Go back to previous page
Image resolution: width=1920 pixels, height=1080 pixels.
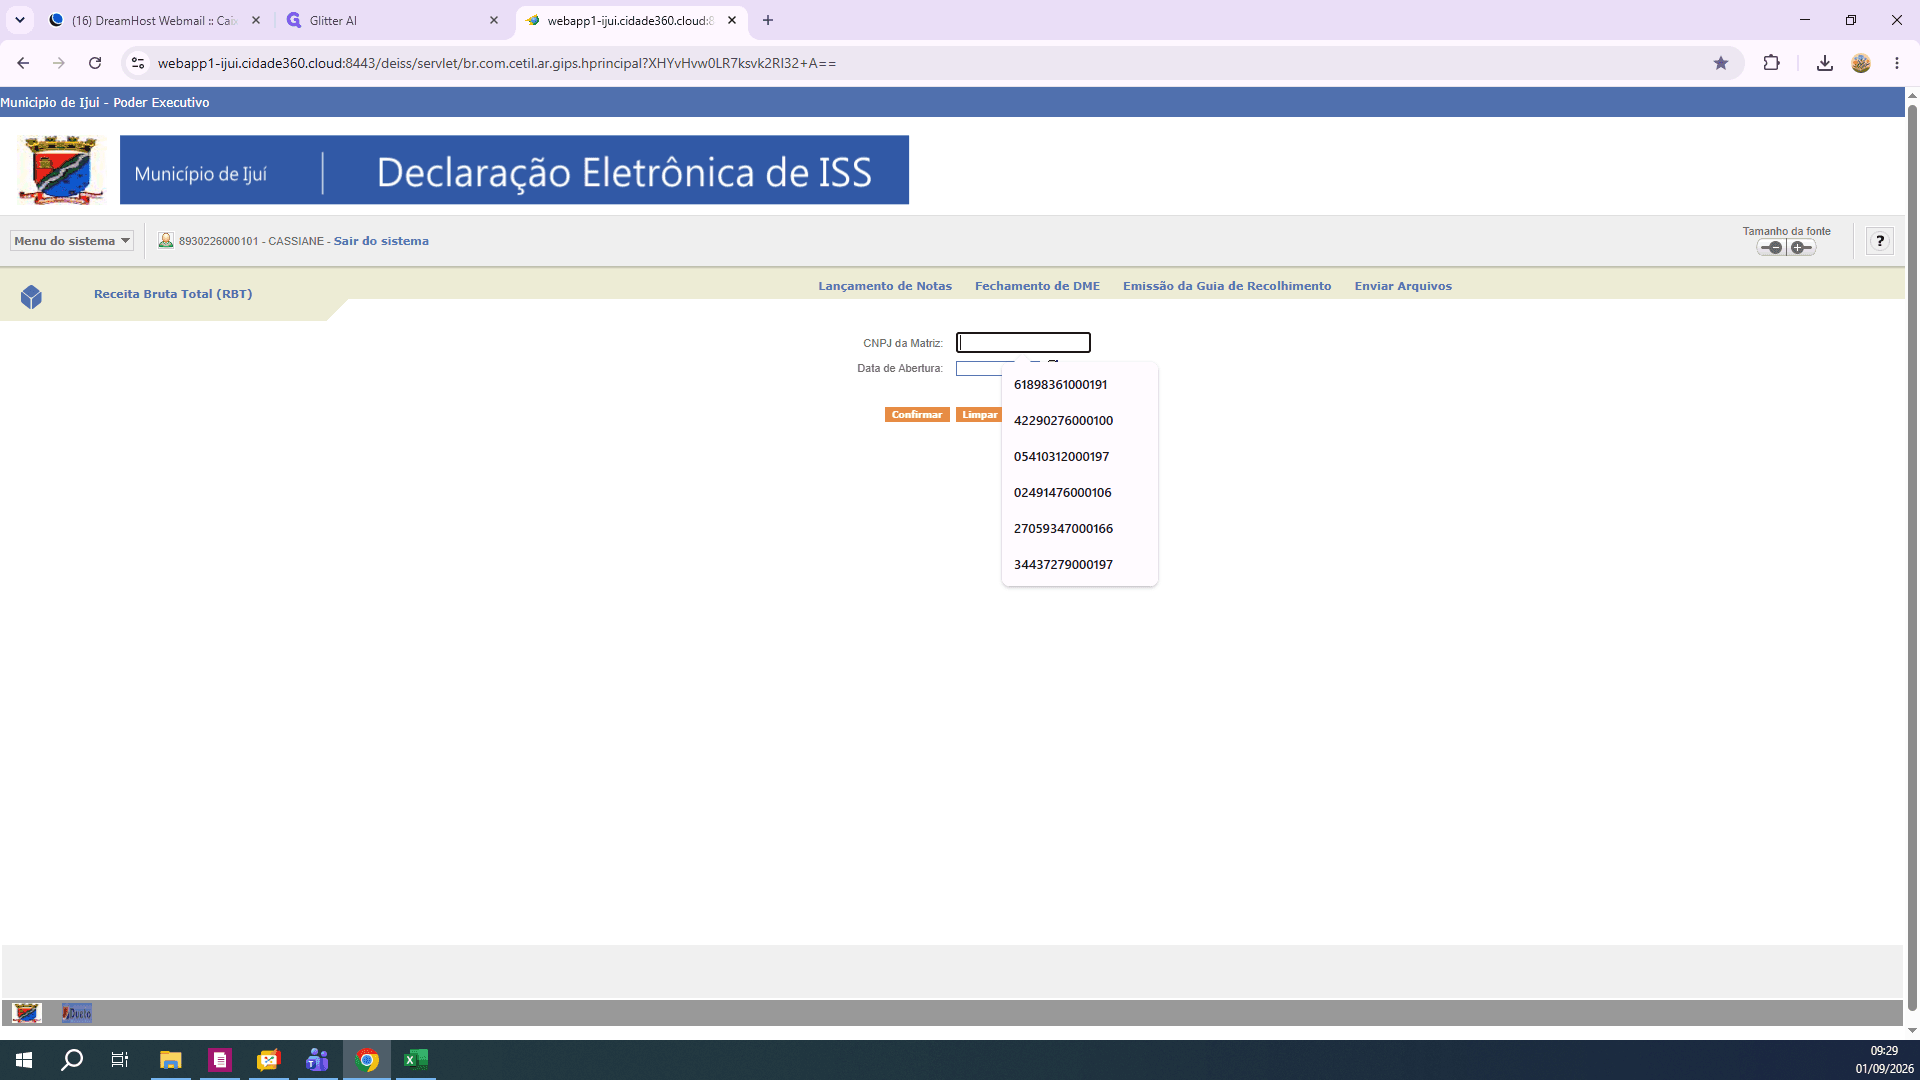[x=23, y=63]
